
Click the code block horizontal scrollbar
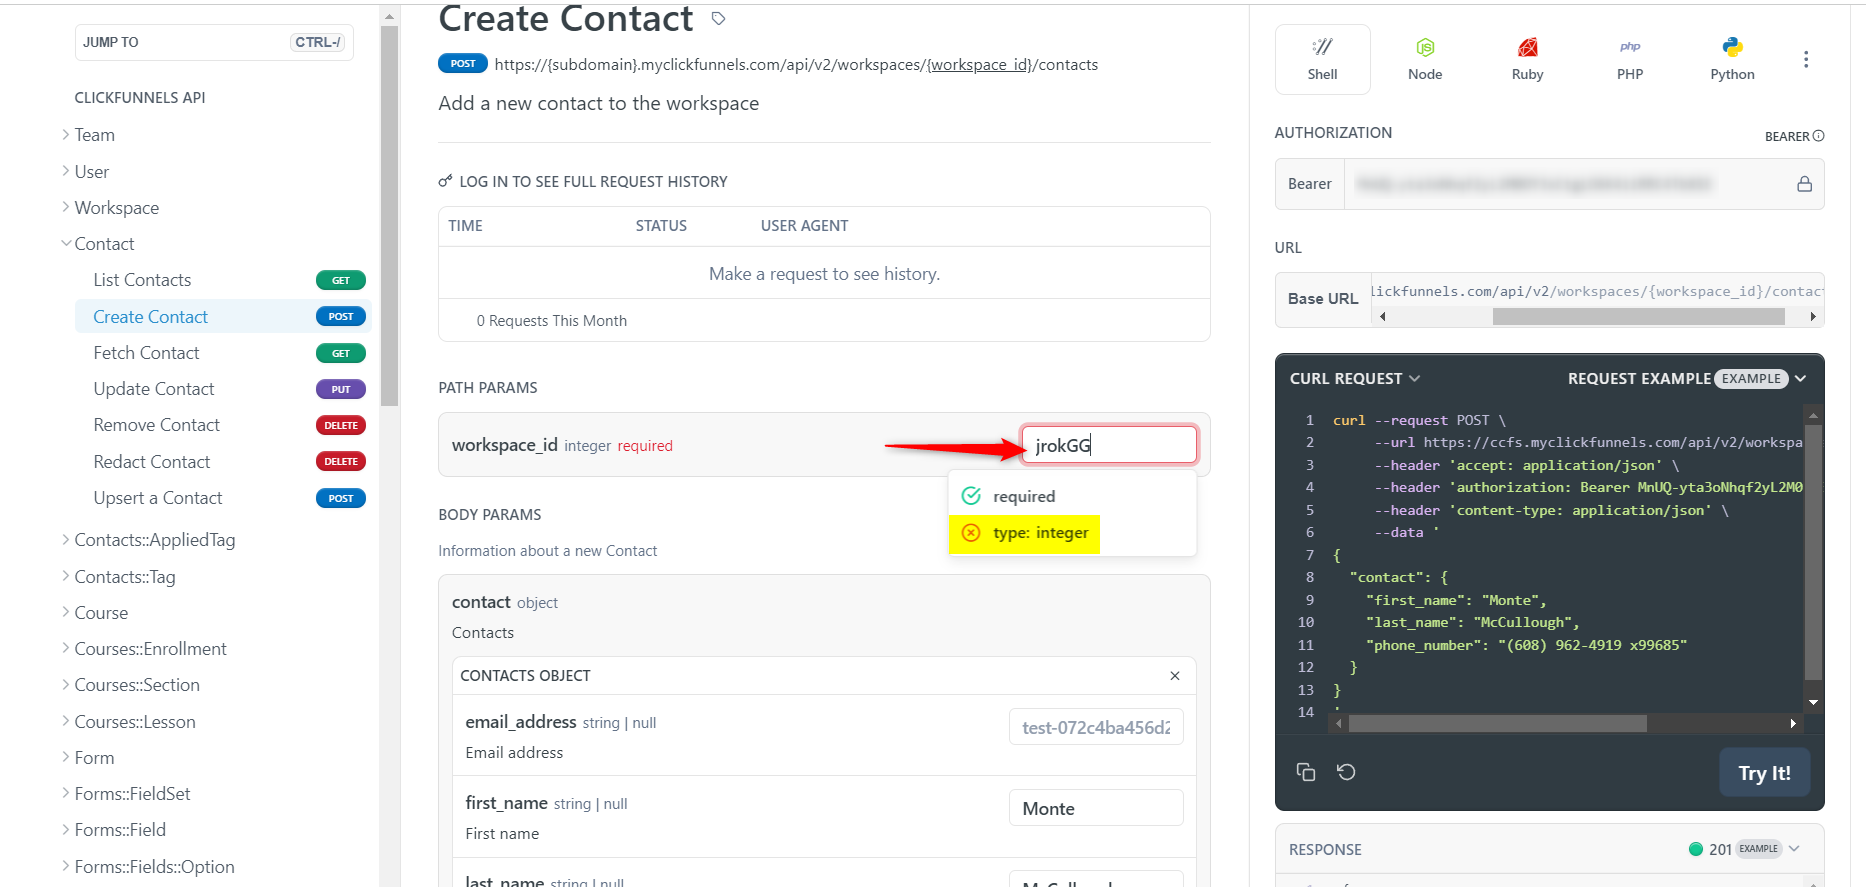click(x=1497, y=723)
